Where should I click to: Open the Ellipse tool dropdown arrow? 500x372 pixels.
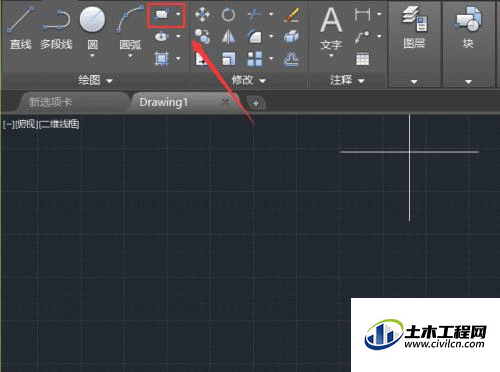click(x=178, y=36)
